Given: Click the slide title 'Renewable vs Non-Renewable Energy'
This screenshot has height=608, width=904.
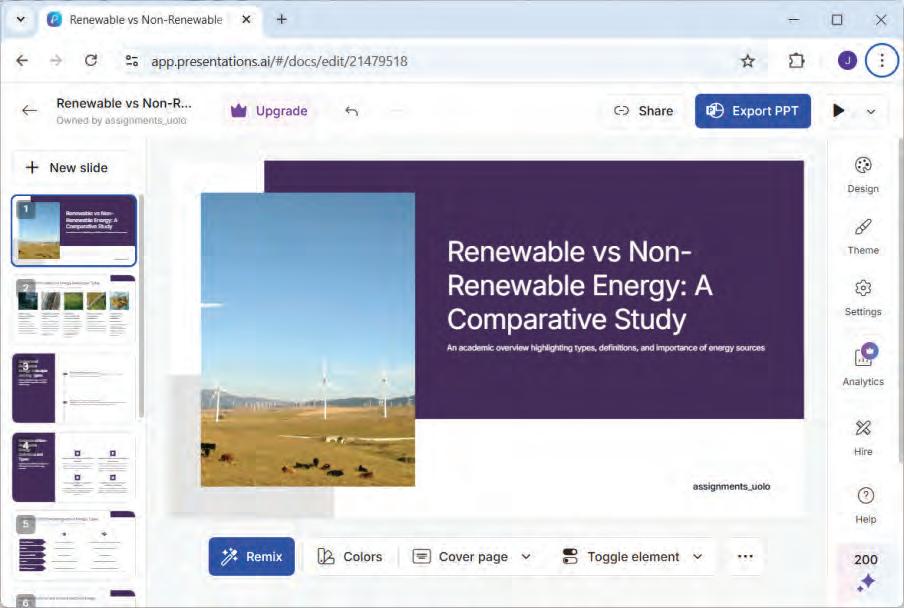Looking at the screenshot, I should [x=579, y=285].
